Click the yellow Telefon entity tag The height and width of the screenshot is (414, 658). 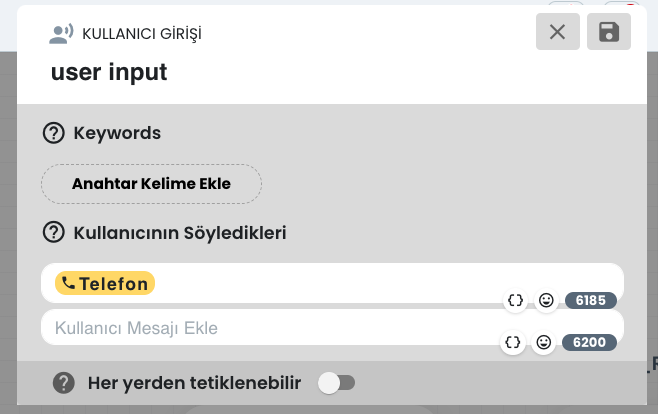click(x=105, y=283)
